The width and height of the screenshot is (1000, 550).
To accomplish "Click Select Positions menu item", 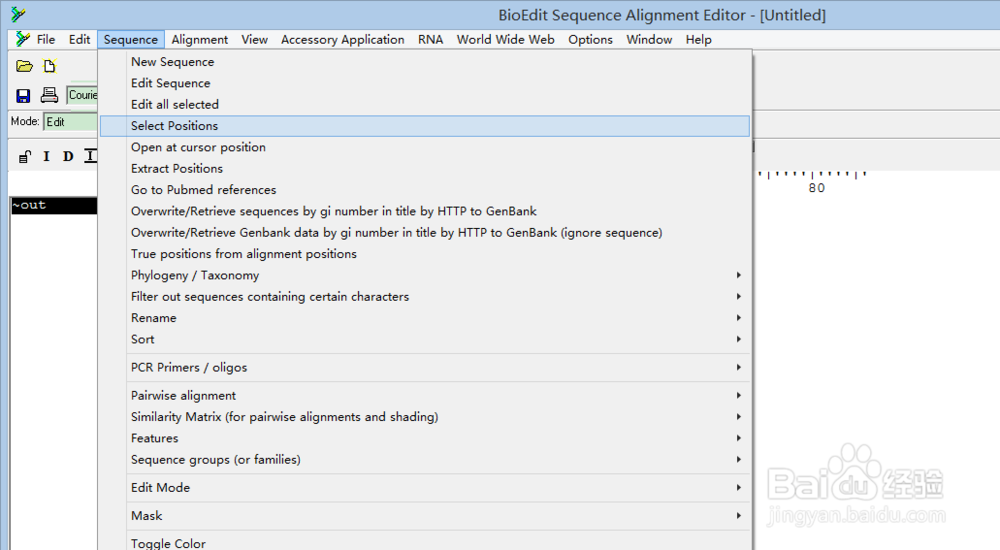I will pos(425,126).
